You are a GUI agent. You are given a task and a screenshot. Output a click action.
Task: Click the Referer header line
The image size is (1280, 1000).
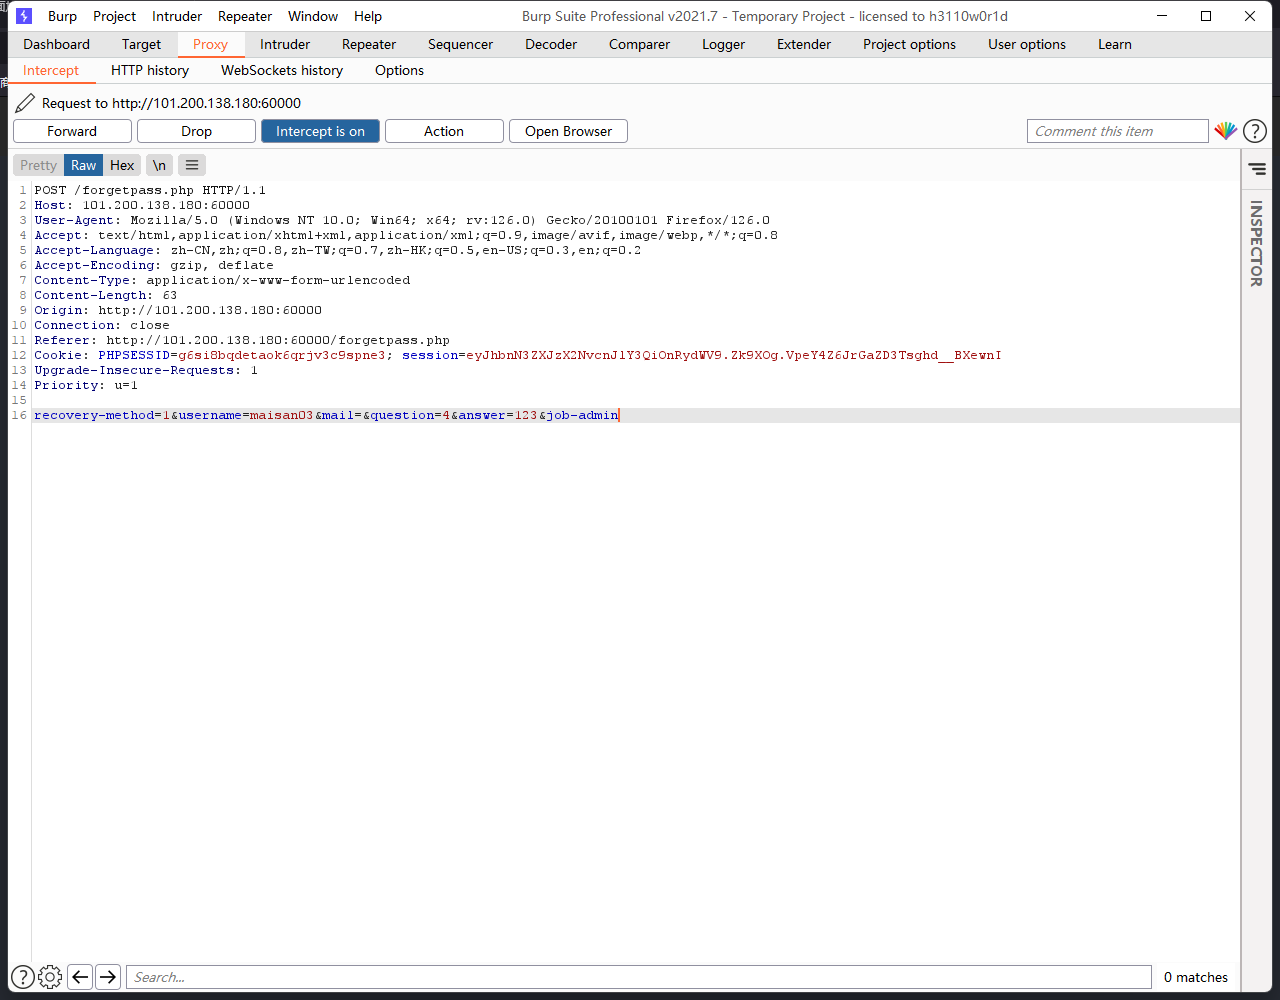tap(242, 340)
